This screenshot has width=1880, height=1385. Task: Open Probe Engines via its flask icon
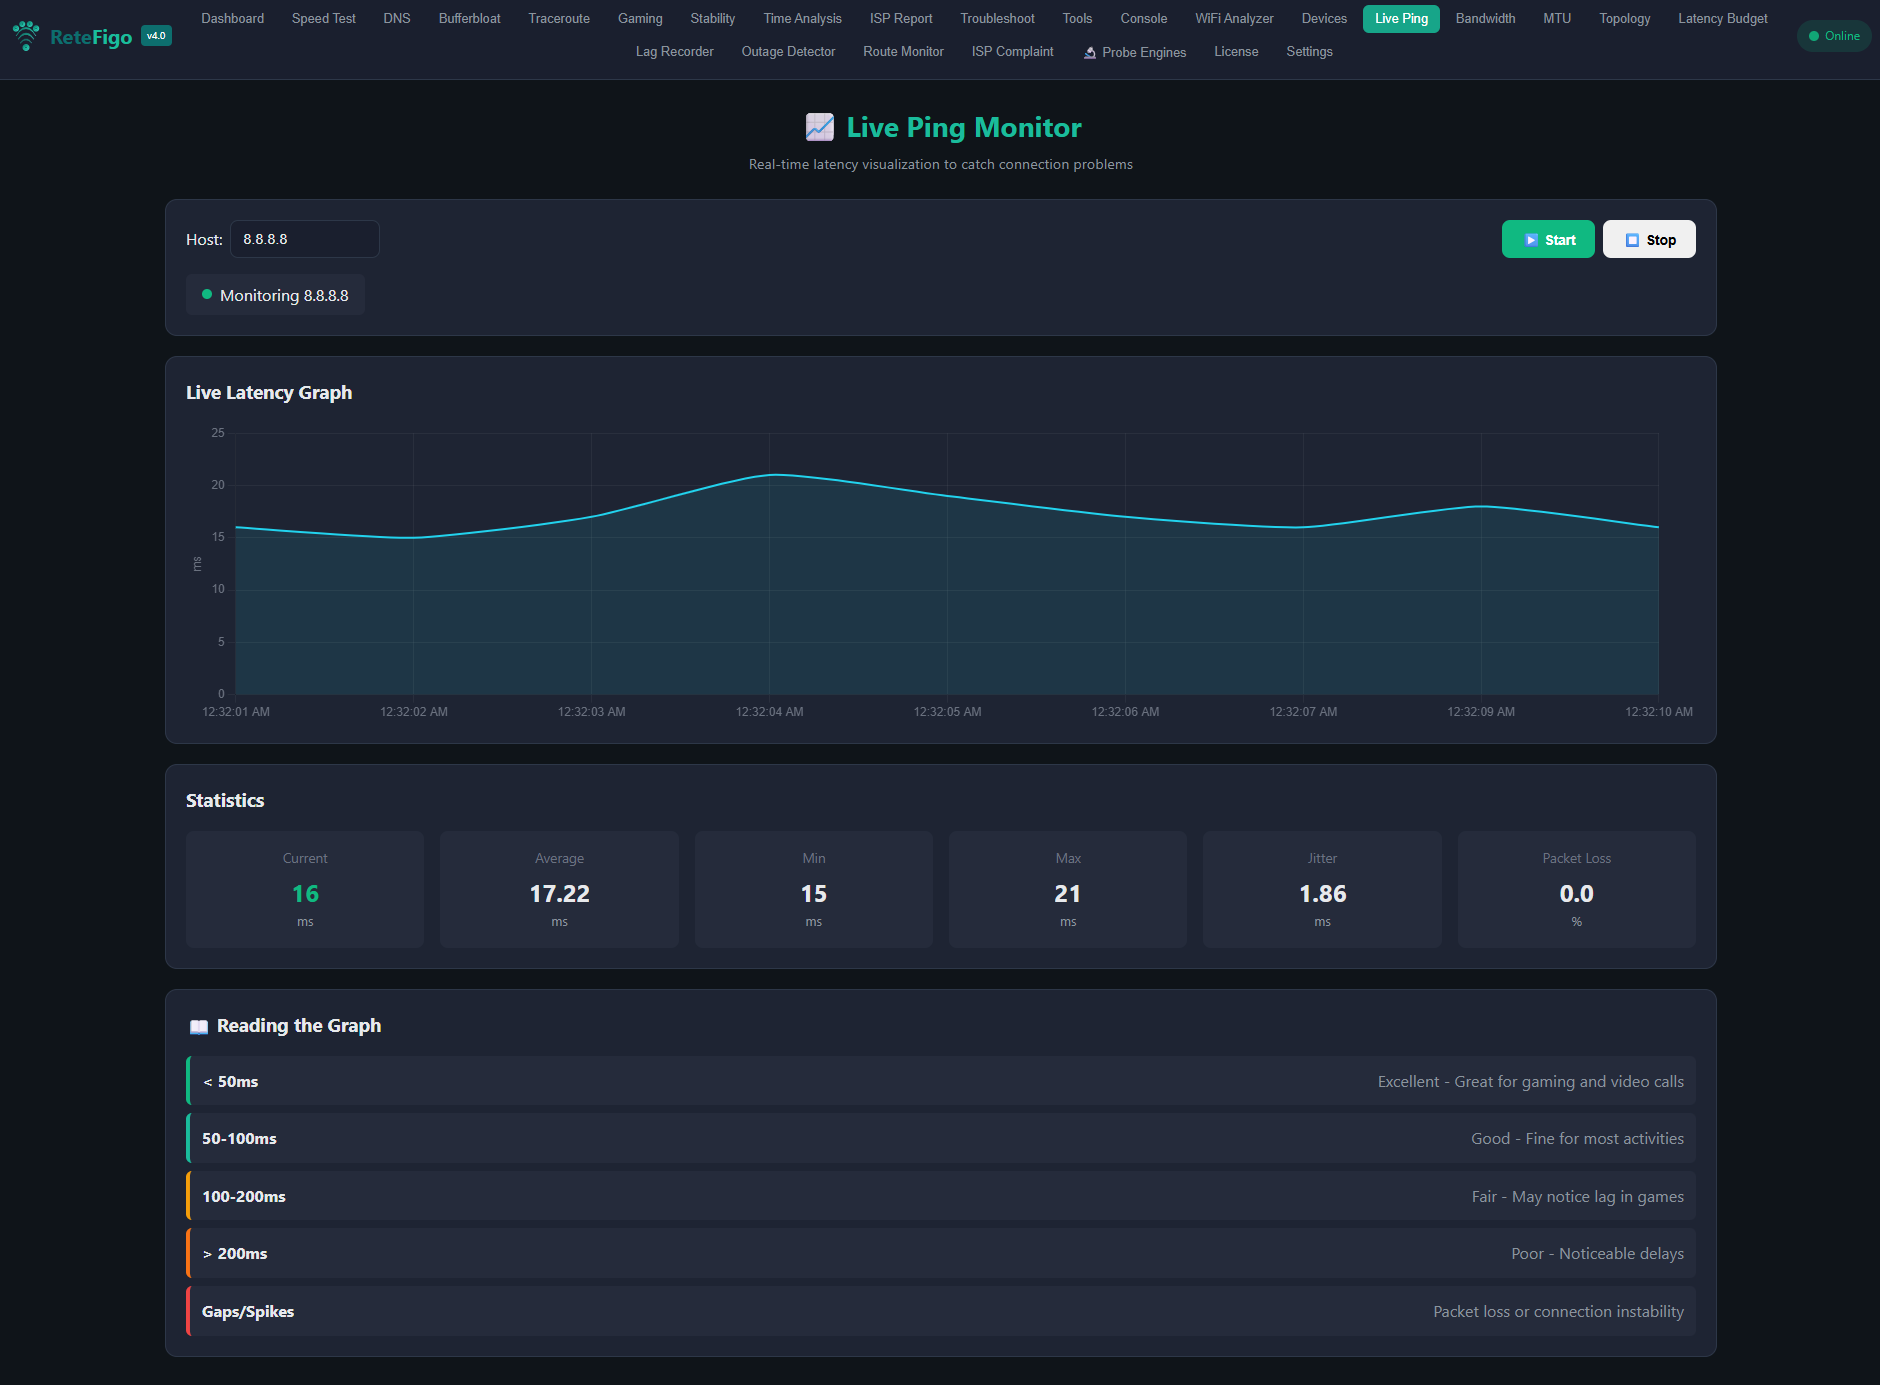pos(1089,52)
